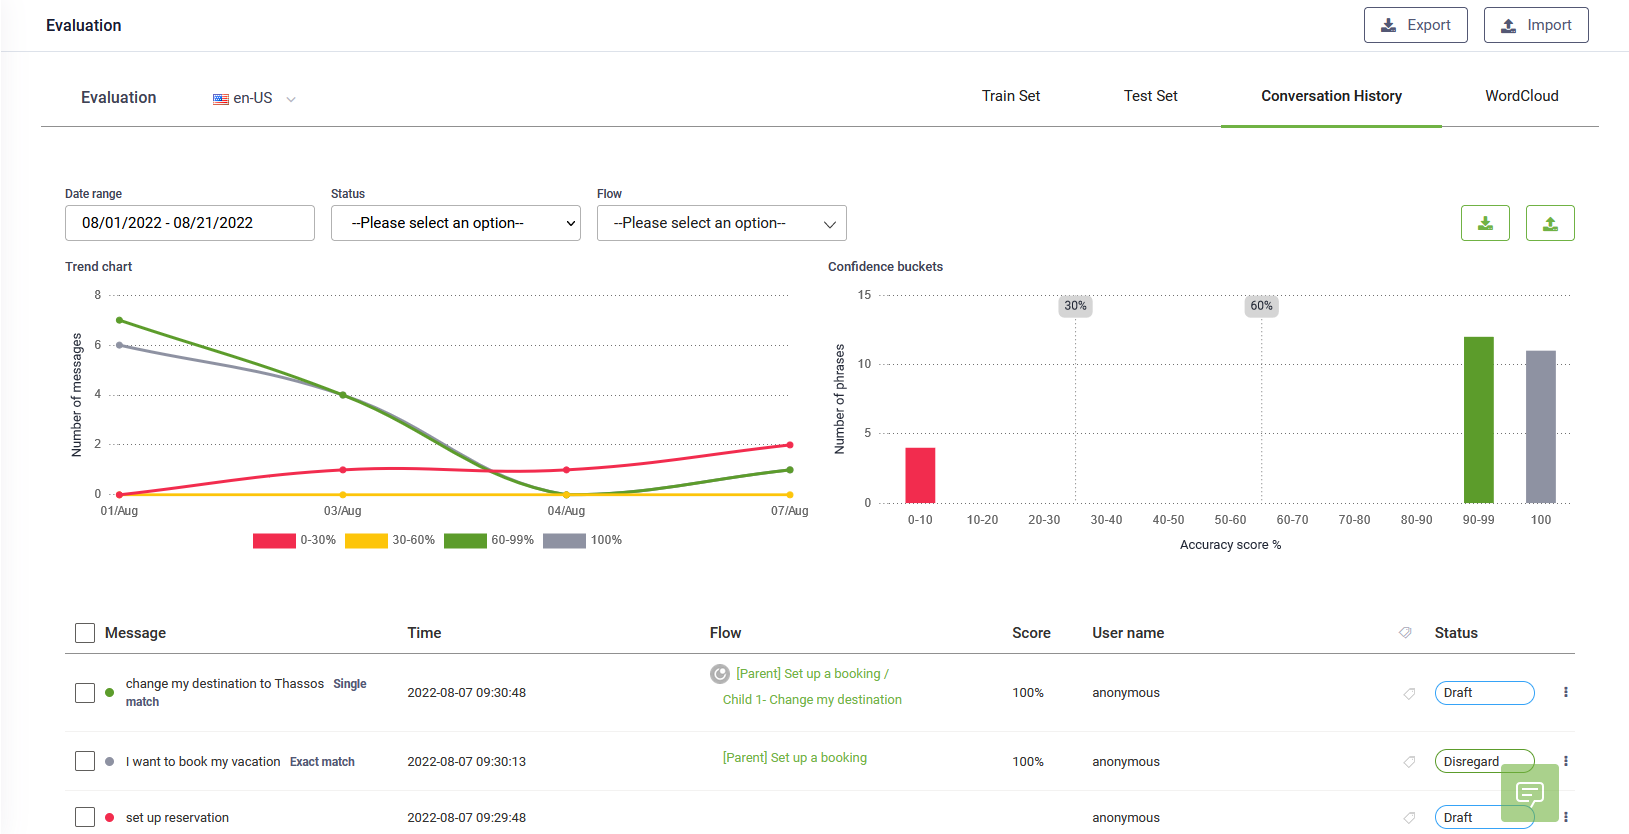
Task: Toggle the select-all Message header checkbox
Action: click(x=85, y=633)
